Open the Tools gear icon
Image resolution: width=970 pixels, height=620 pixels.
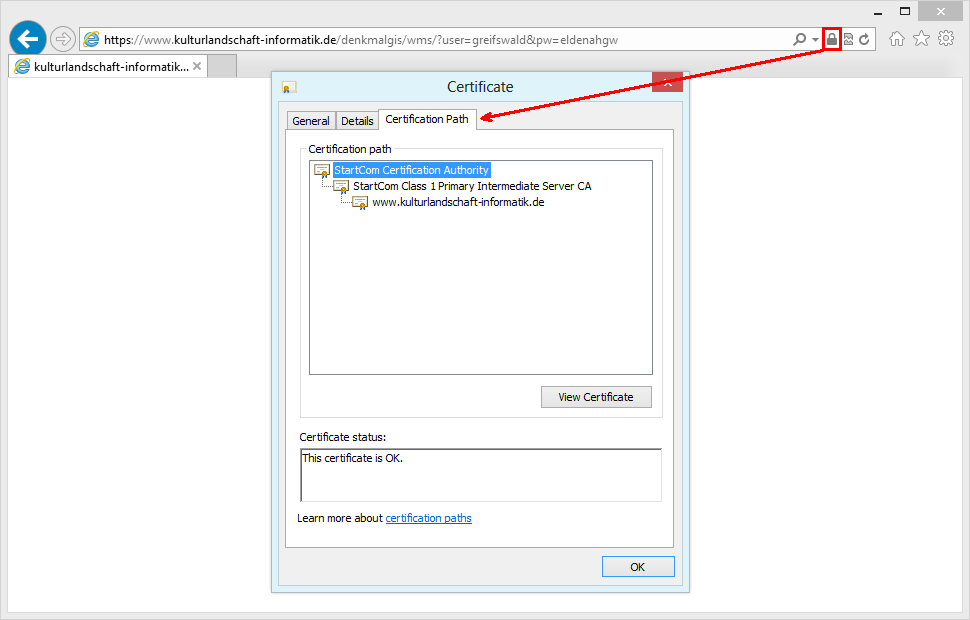point(945,37)
